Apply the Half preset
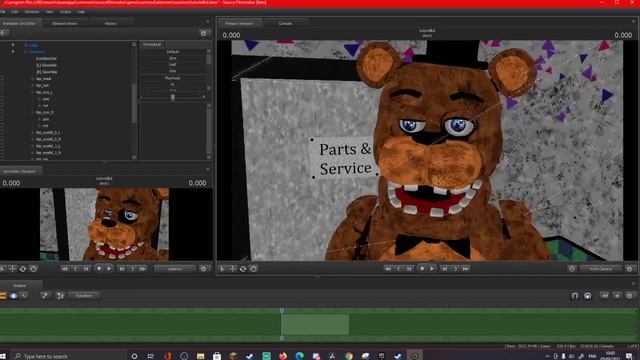This screenshot has height=360, width=640. (173, 64)
